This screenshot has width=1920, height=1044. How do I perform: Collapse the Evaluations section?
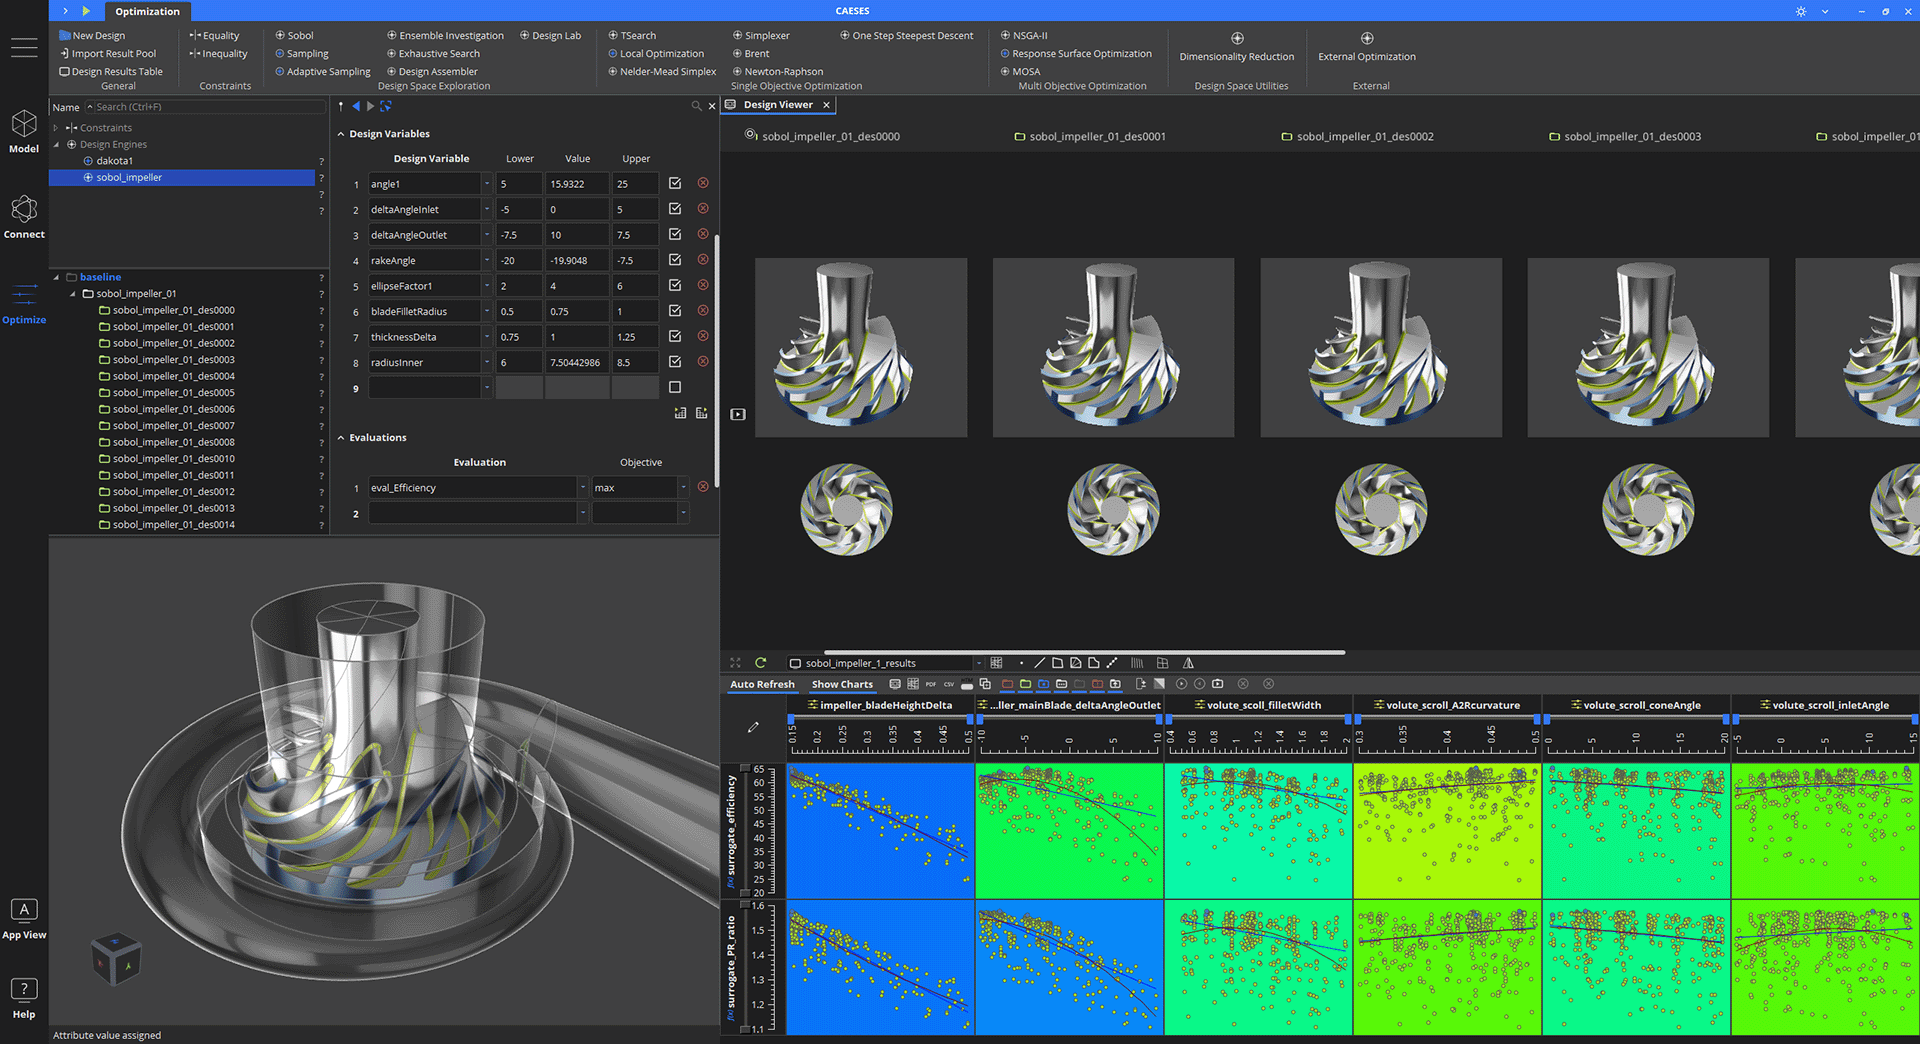[x=341, y=438]
